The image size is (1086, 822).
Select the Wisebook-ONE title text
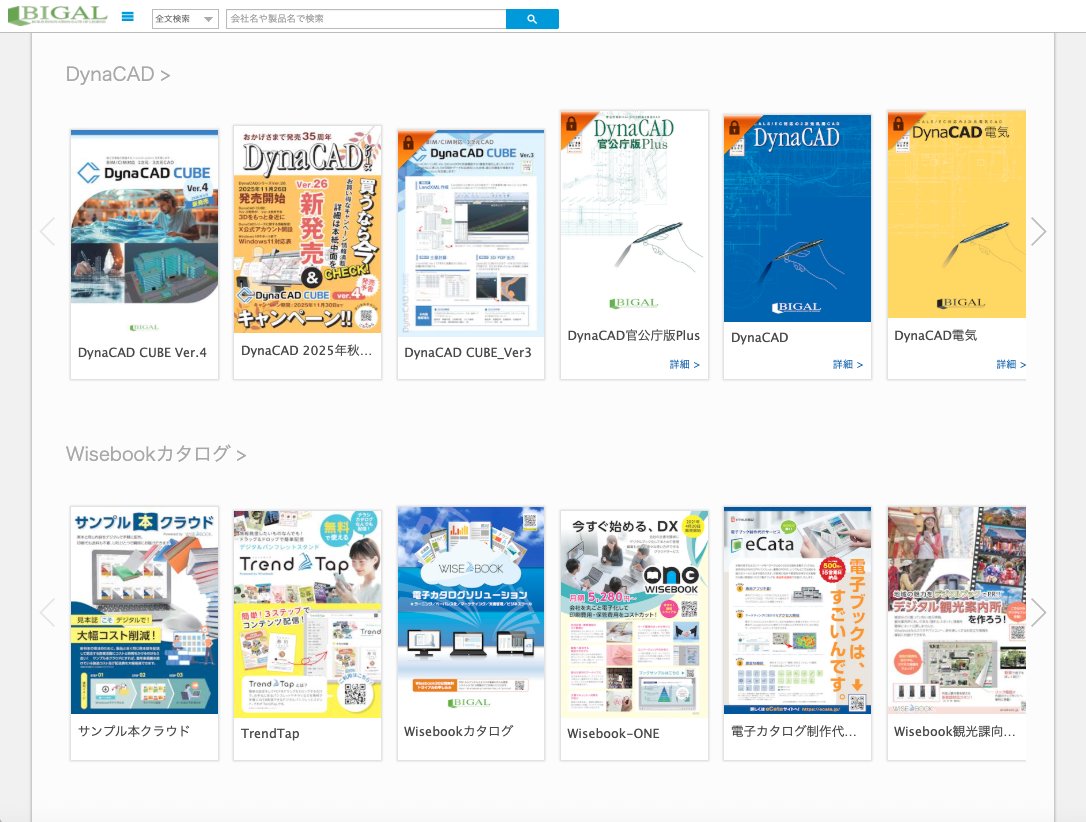coord(613,733)
